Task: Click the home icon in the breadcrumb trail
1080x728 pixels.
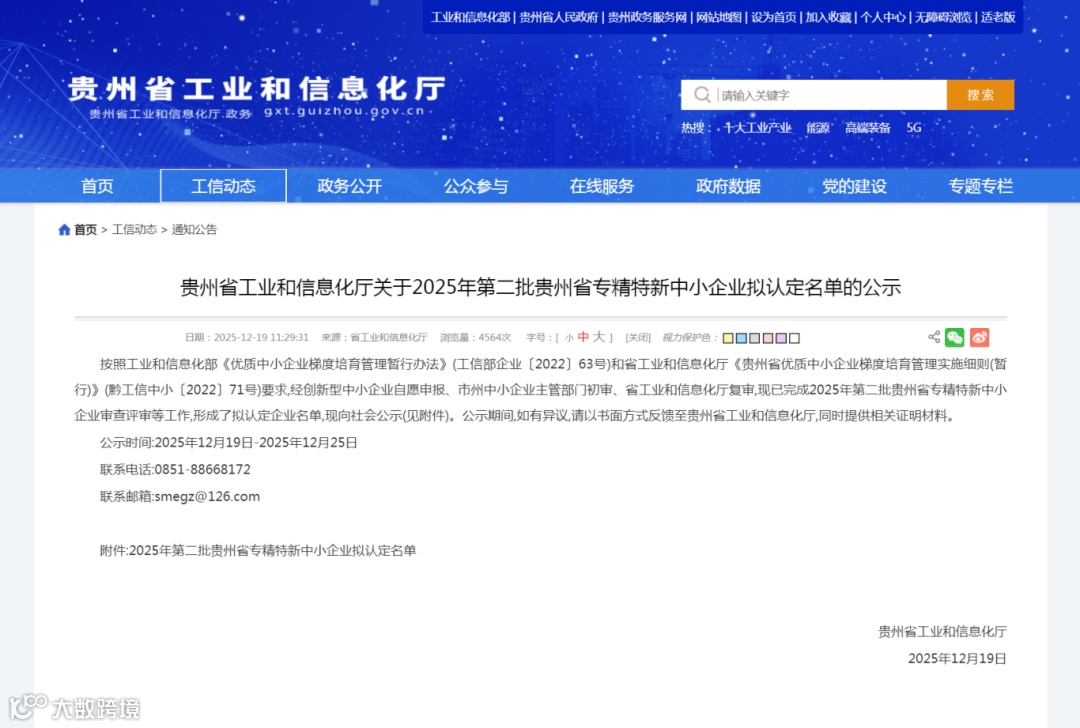Action: [64, 229]
